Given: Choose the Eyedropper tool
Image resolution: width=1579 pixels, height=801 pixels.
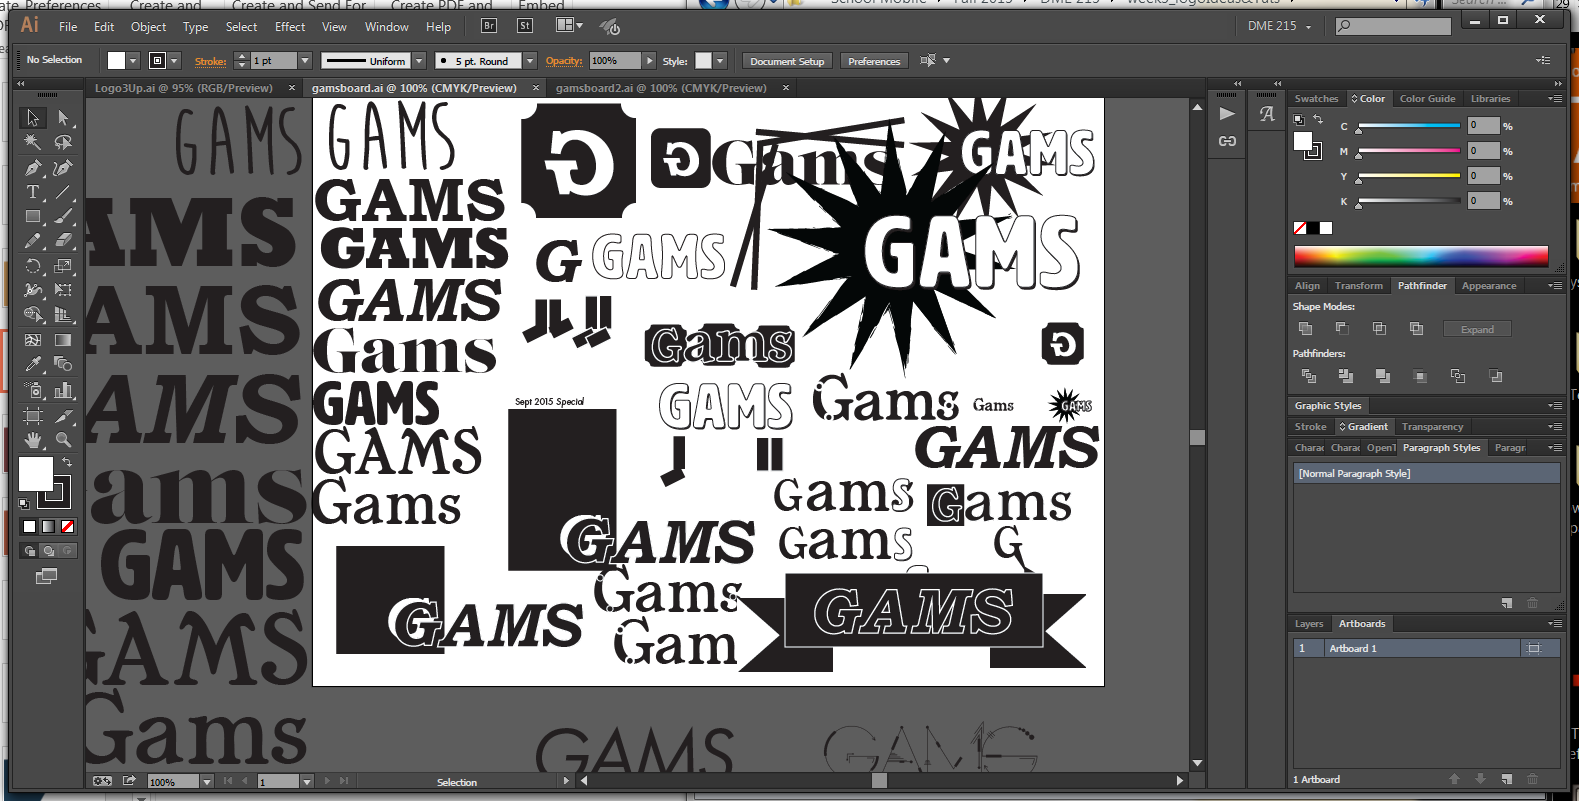Looking at the screenshot, I should click(33, 364).
